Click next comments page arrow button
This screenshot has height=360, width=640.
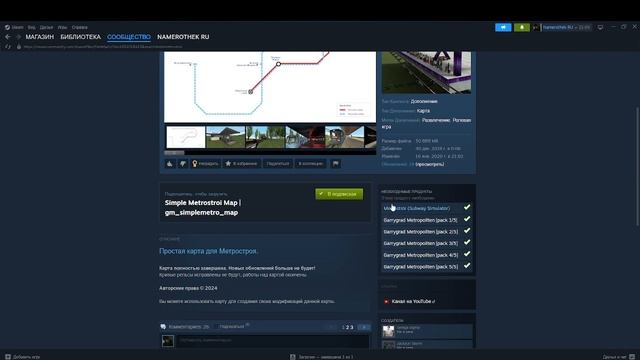pos(364,327)
